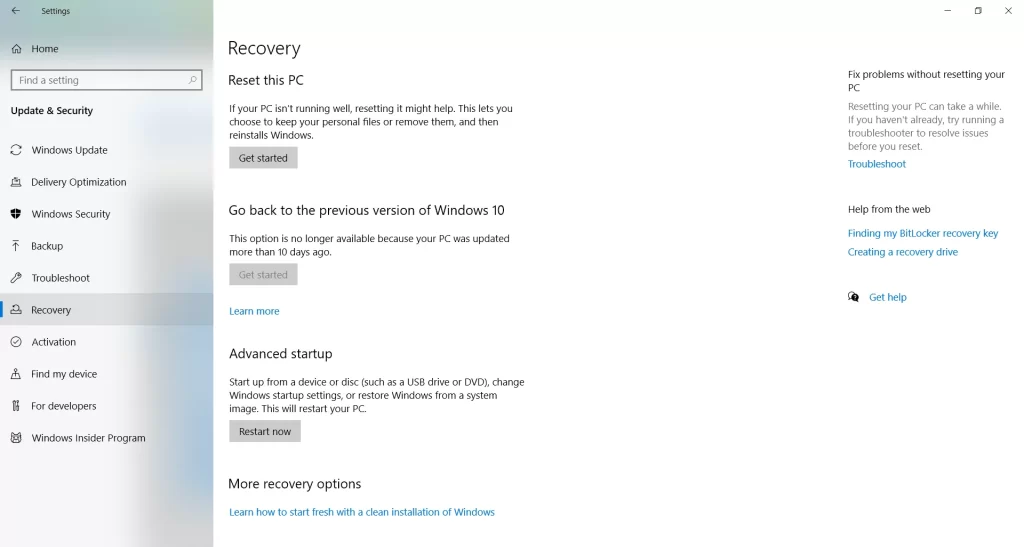
Task: Open the clean installation of Windows link
Action: point(362,512)
